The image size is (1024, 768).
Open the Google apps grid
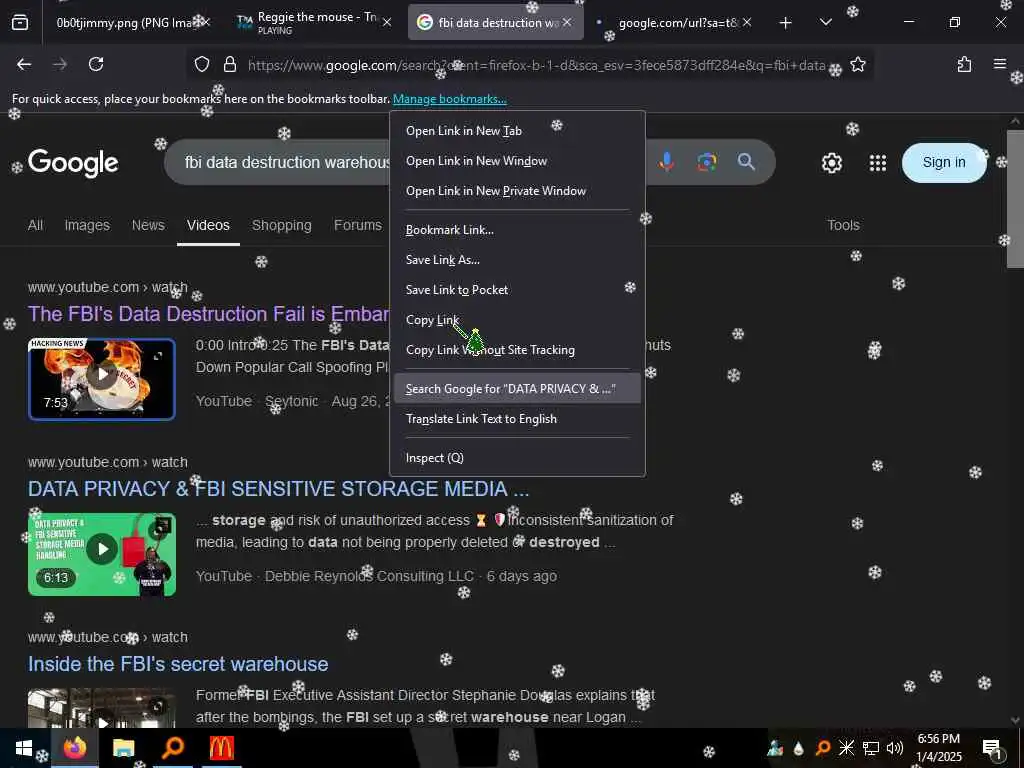pos(878,163)
